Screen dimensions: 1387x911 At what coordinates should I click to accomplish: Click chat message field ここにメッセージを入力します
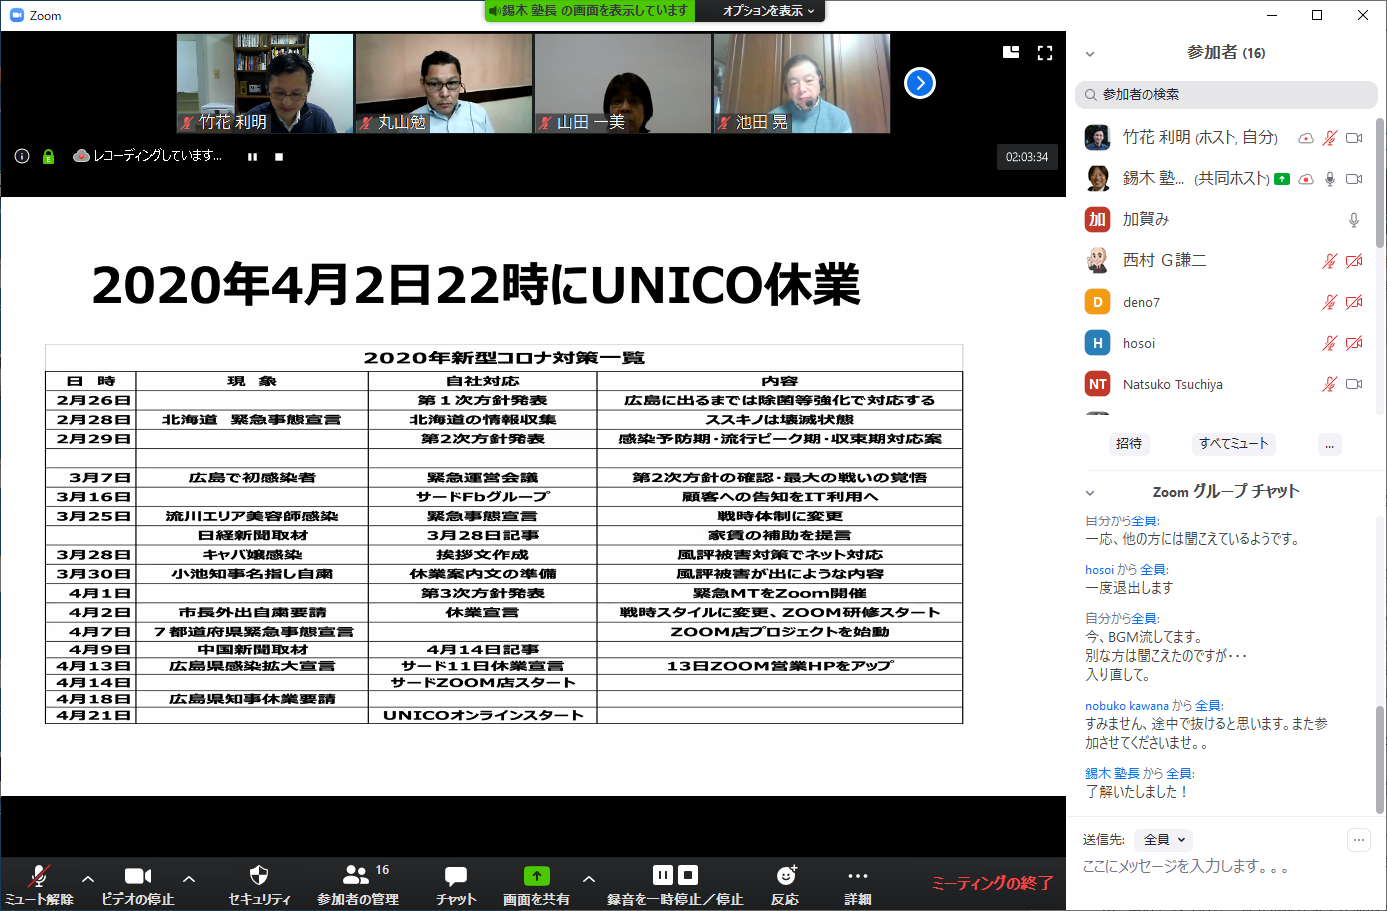click(x=1226, y=866)
